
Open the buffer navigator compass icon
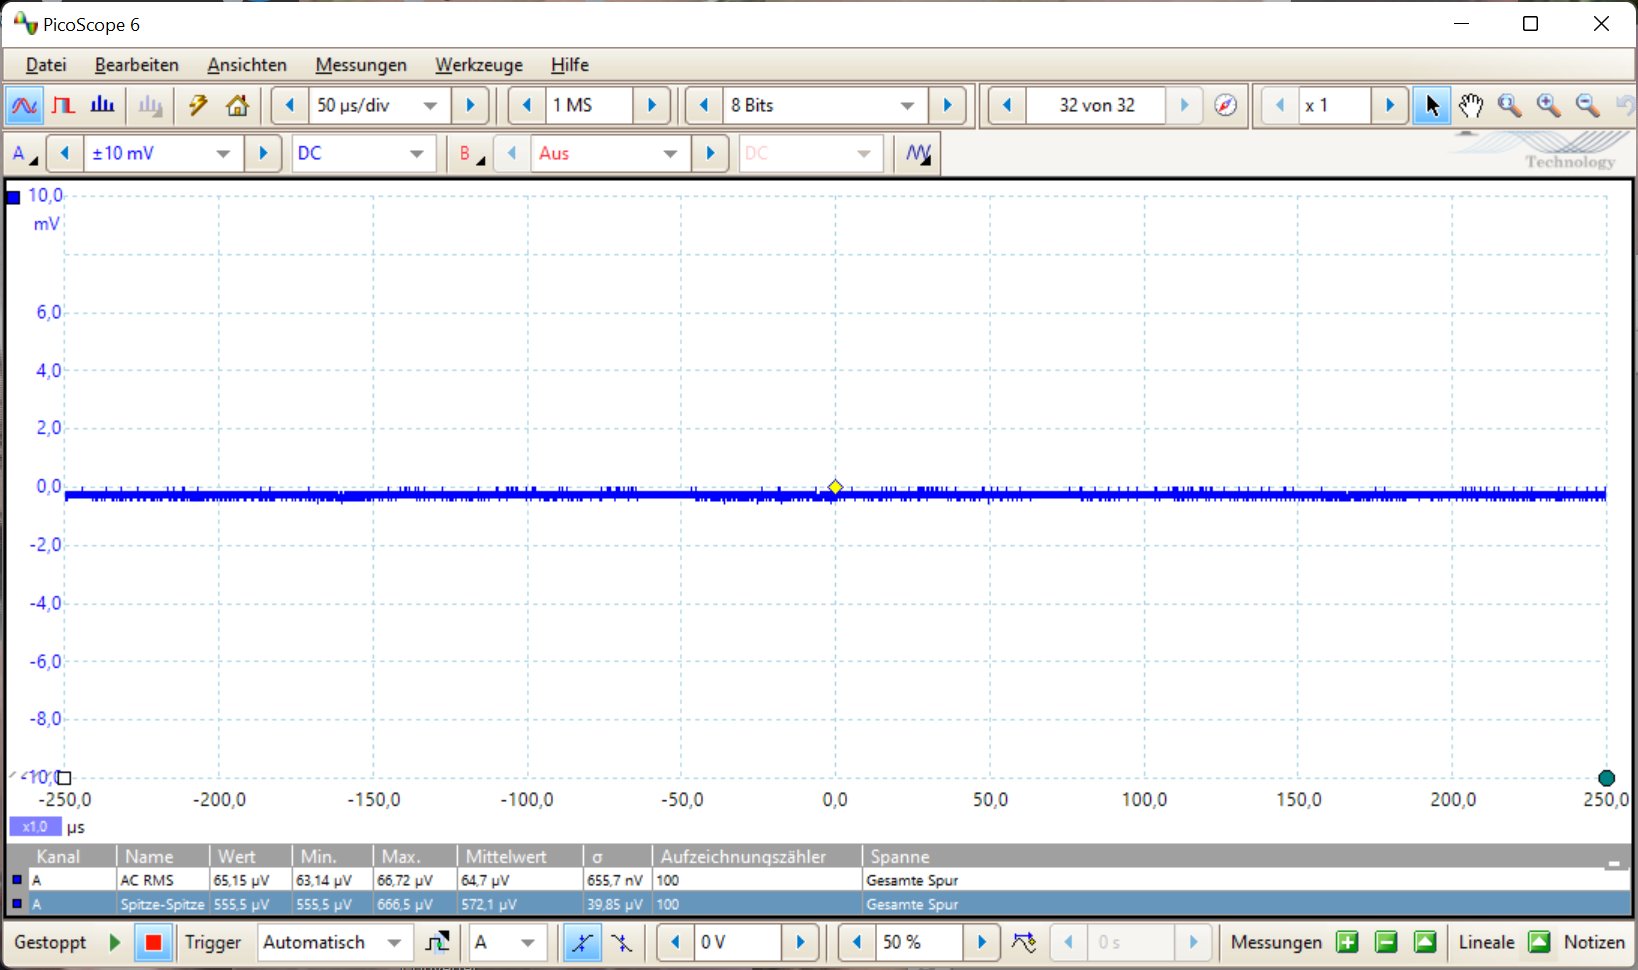pyautogui.click(x=1225, y=105)
